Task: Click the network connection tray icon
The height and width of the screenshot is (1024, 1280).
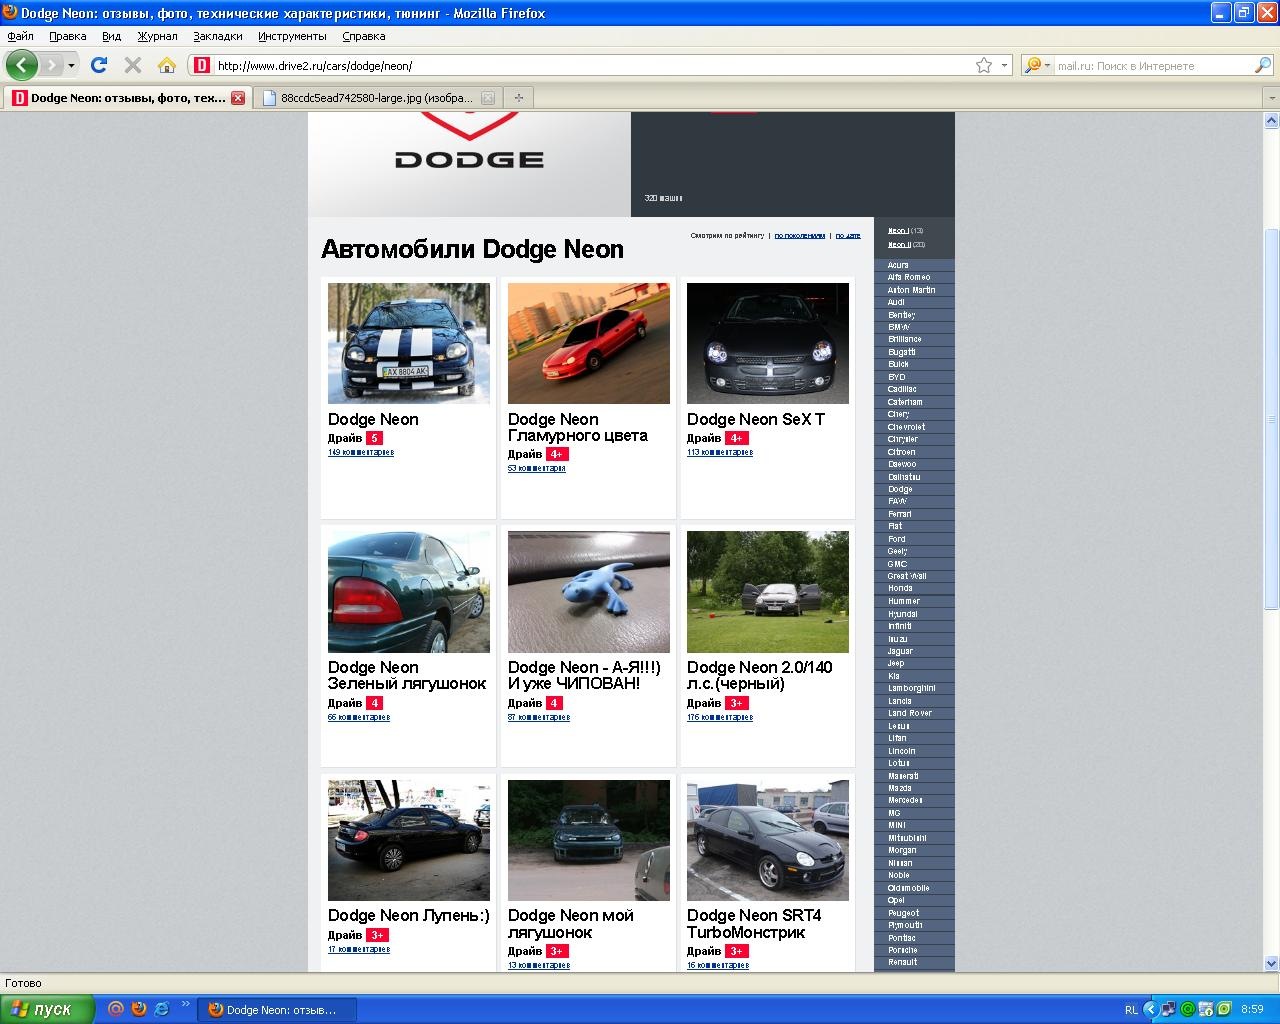Action: tap(1168, 1010)
